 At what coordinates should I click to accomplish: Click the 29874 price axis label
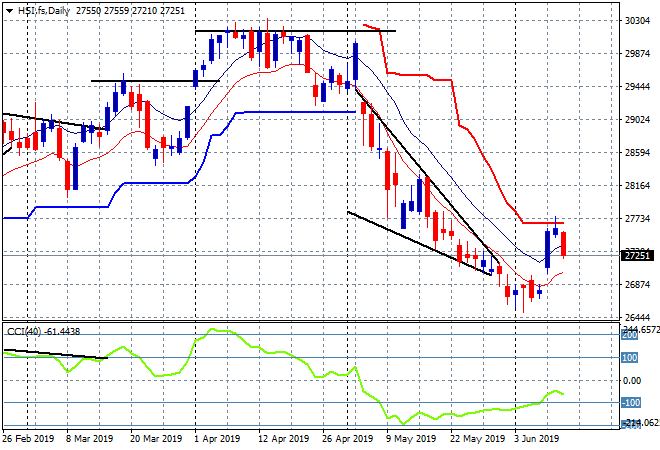click(x=637, y=54)
